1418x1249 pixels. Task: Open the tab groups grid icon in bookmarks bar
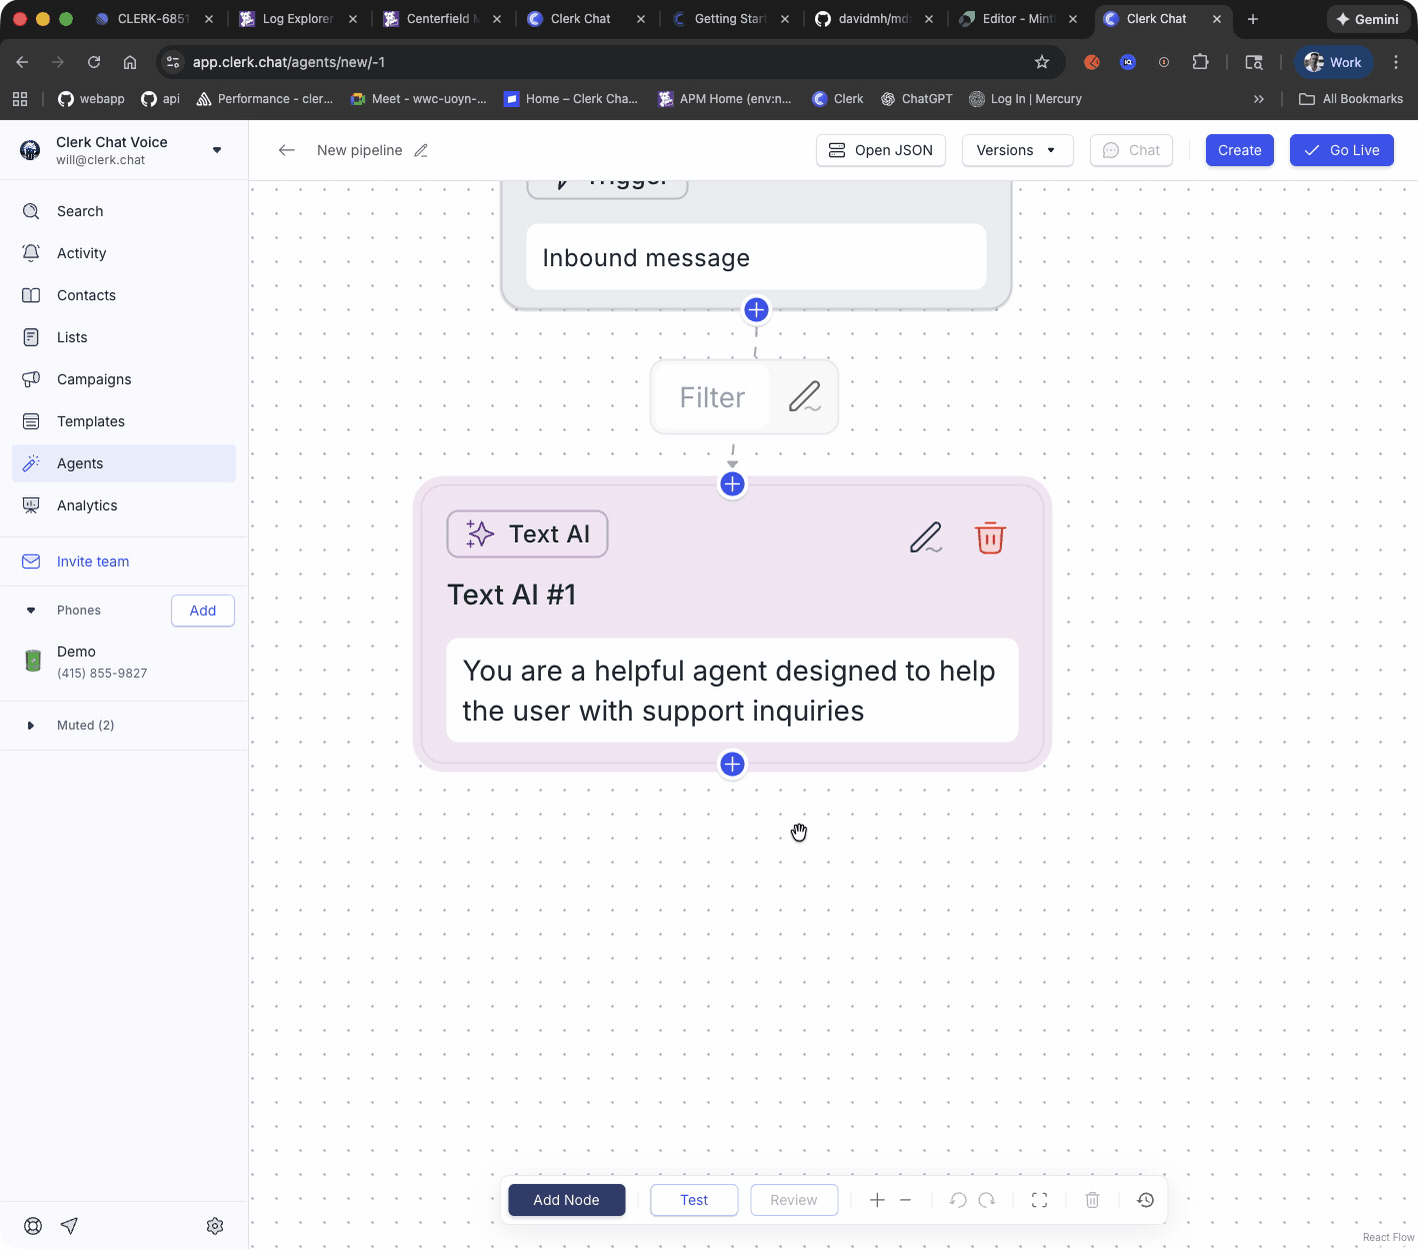[20, 99]
